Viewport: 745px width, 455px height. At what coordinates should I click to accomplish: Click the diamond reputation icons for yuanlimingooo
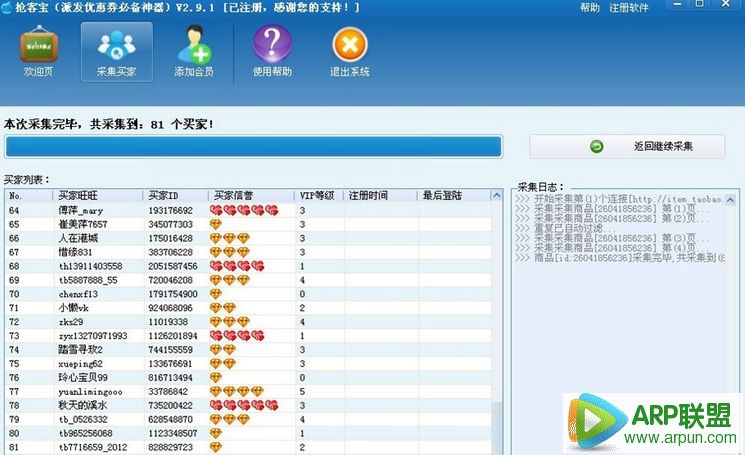tap(237, 391)
